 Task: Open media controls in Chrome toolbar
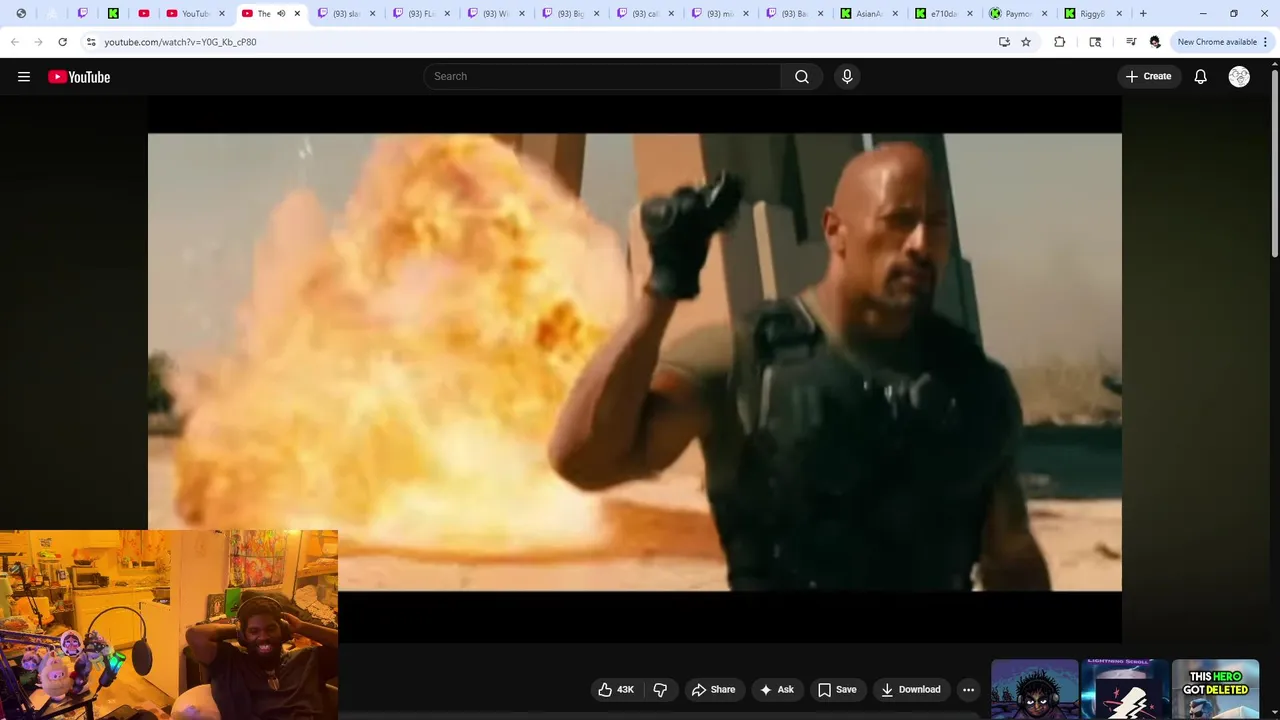tap(1131, 42)
